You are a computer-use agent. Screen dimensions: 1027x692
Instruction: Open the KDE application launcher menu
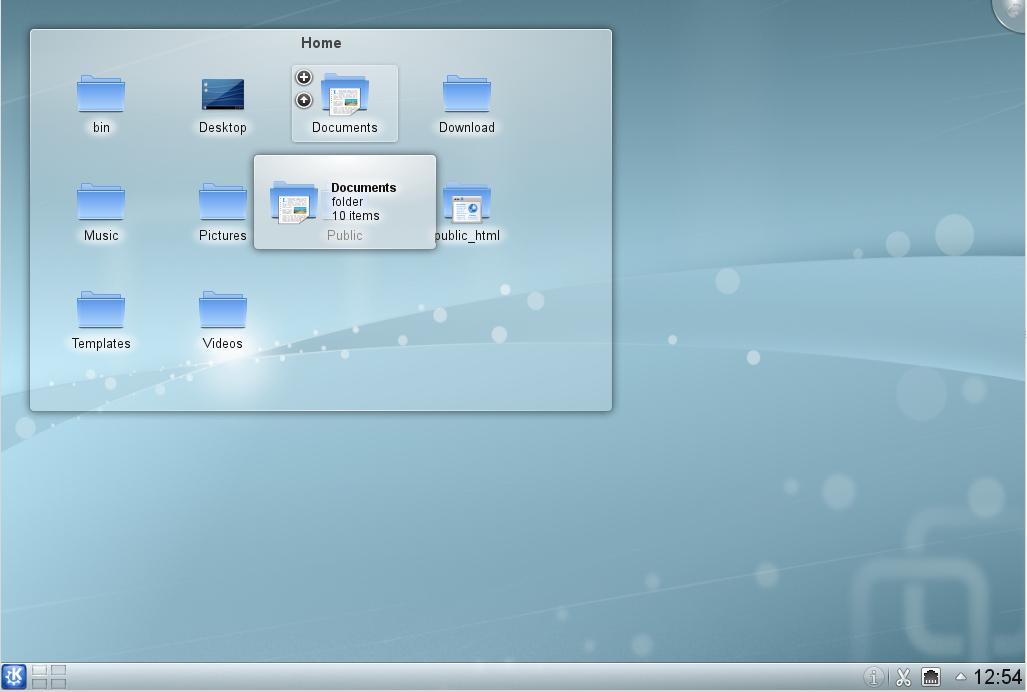(14, 677)
